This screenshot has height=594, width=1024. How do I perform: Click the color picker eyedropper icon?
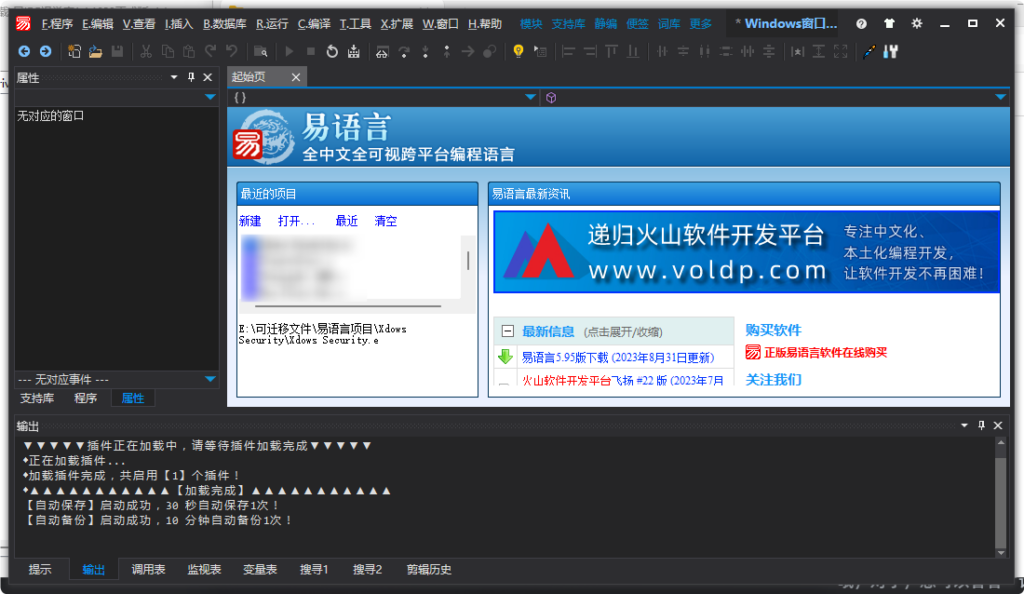[x=869, y=51]
